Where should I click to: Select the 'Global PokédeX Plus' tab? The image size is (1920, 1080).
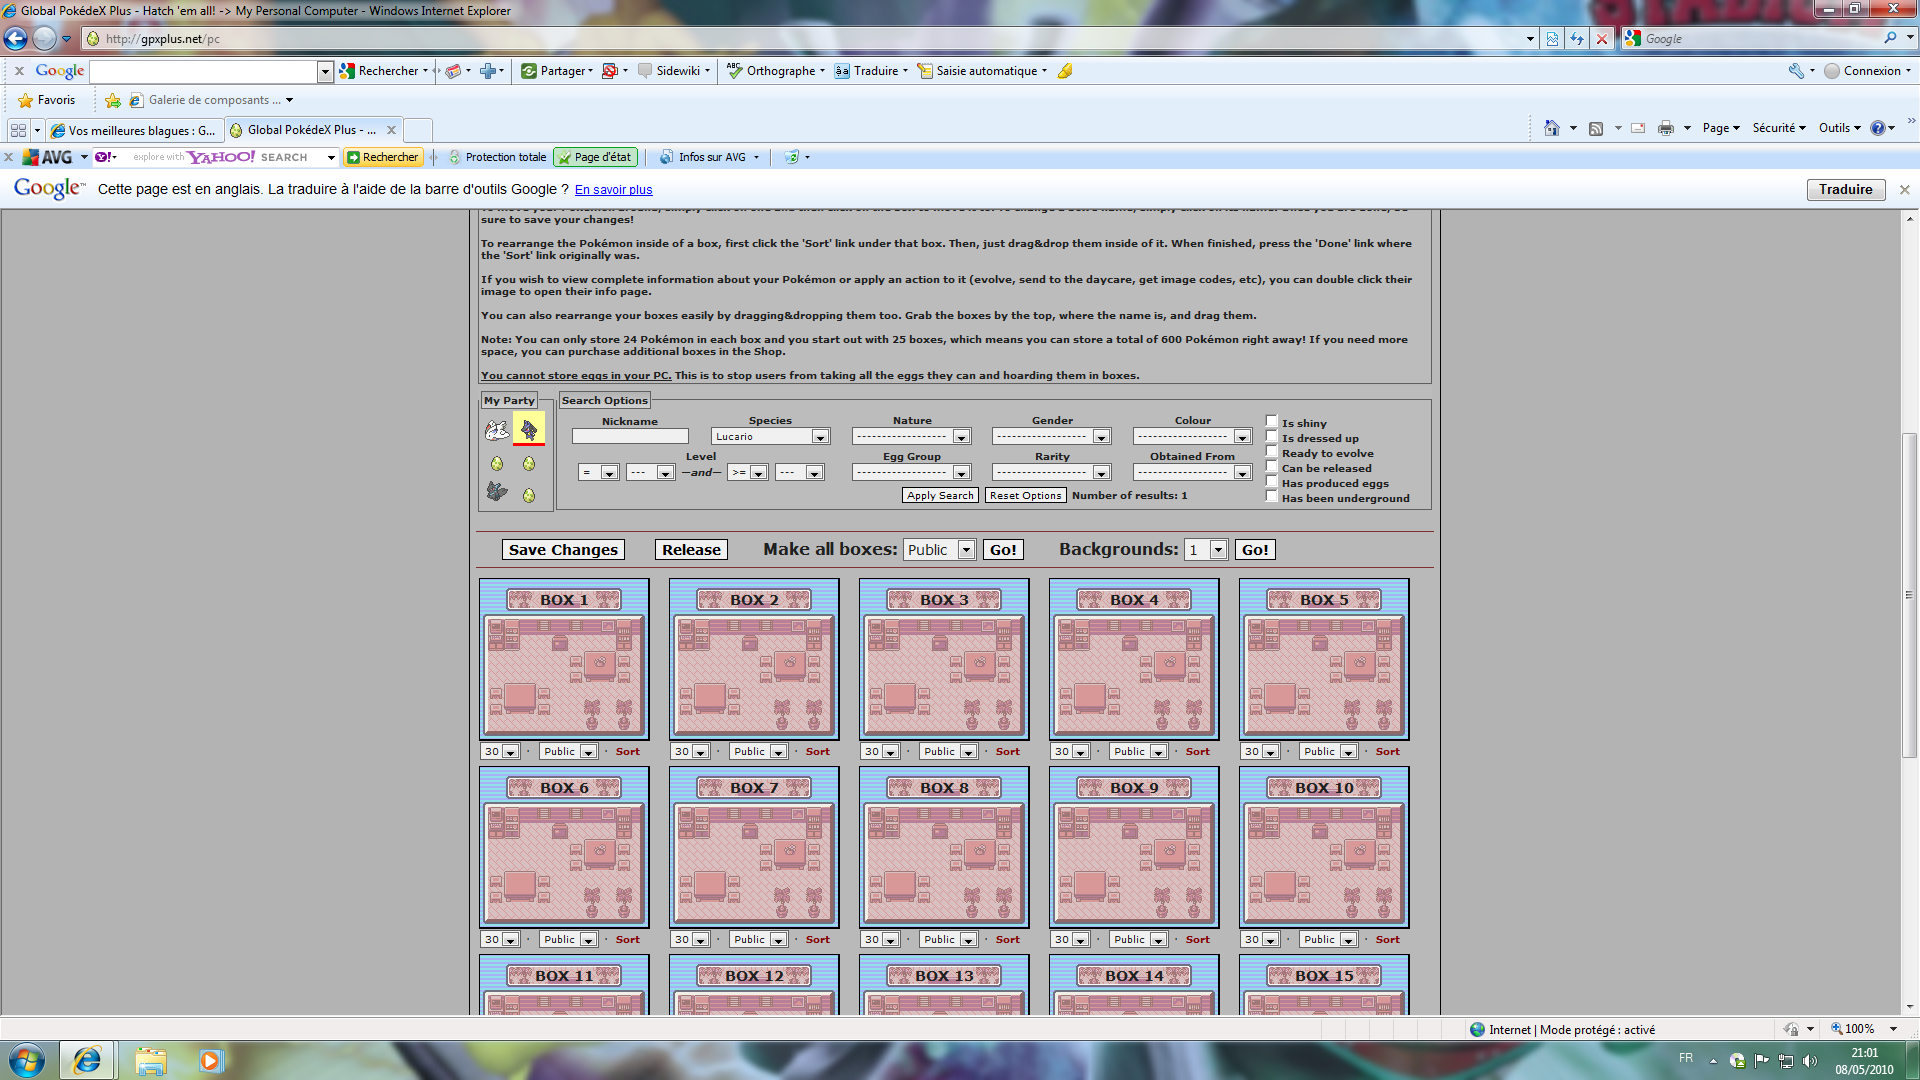[x=312, y=130]
